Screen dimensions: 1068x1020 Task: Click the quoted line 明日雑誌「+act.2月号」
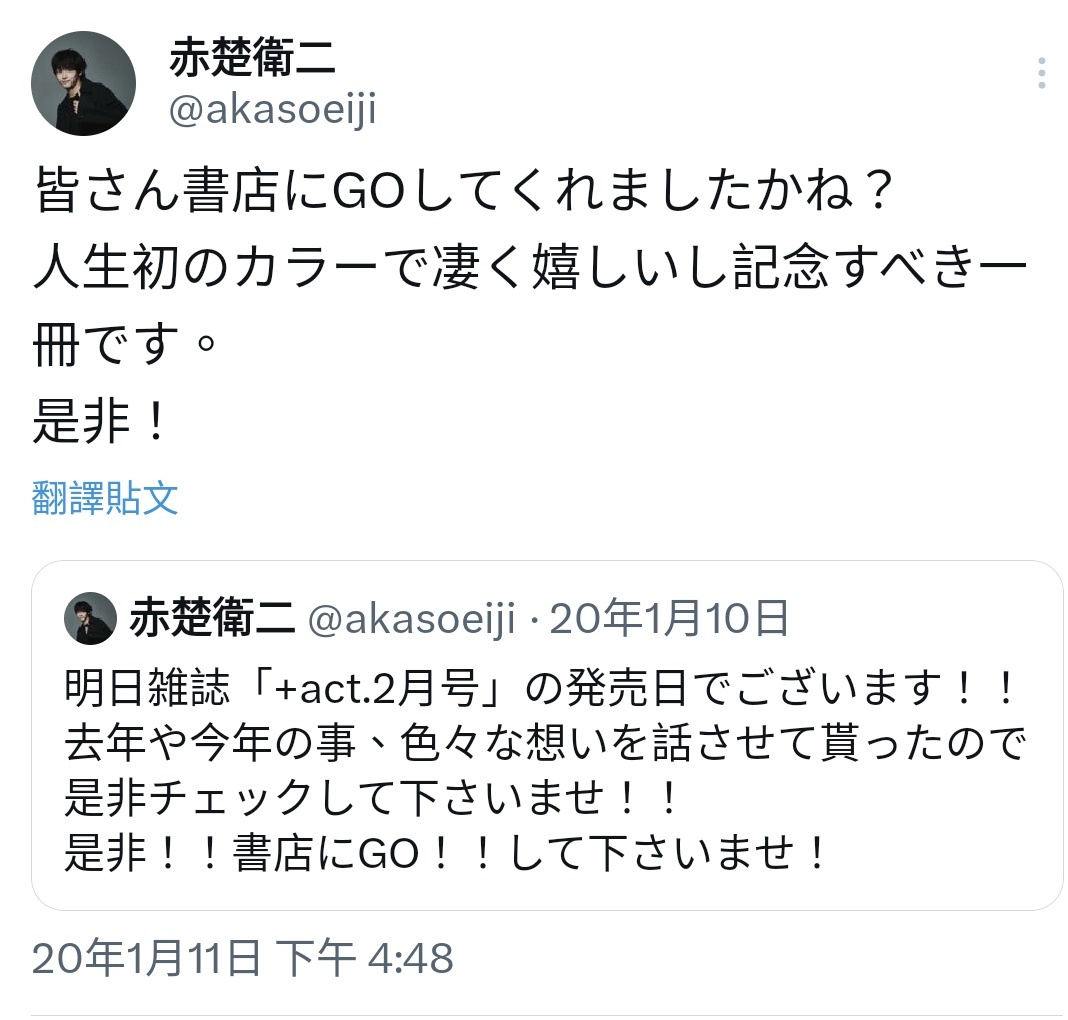pyautogui.click(x=541, y=687)
